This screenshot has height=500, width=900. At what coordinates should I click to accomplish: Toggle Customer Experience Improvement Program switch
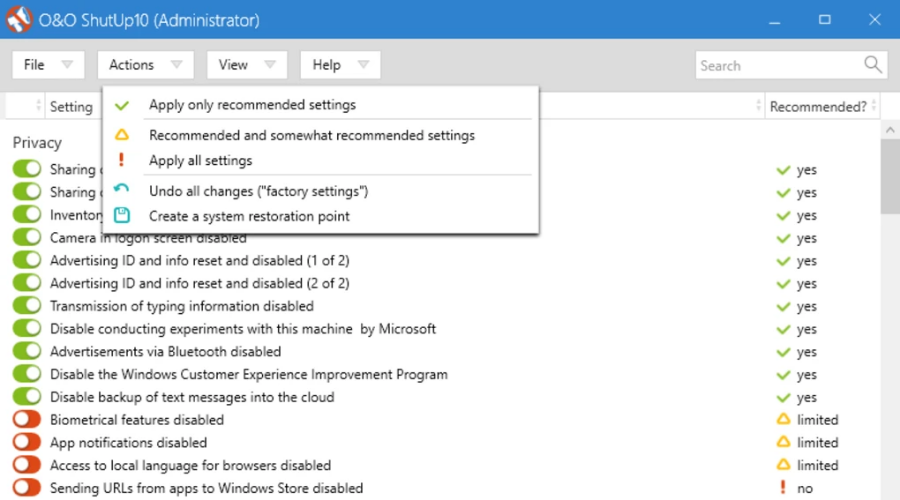[x=27, y=374]
